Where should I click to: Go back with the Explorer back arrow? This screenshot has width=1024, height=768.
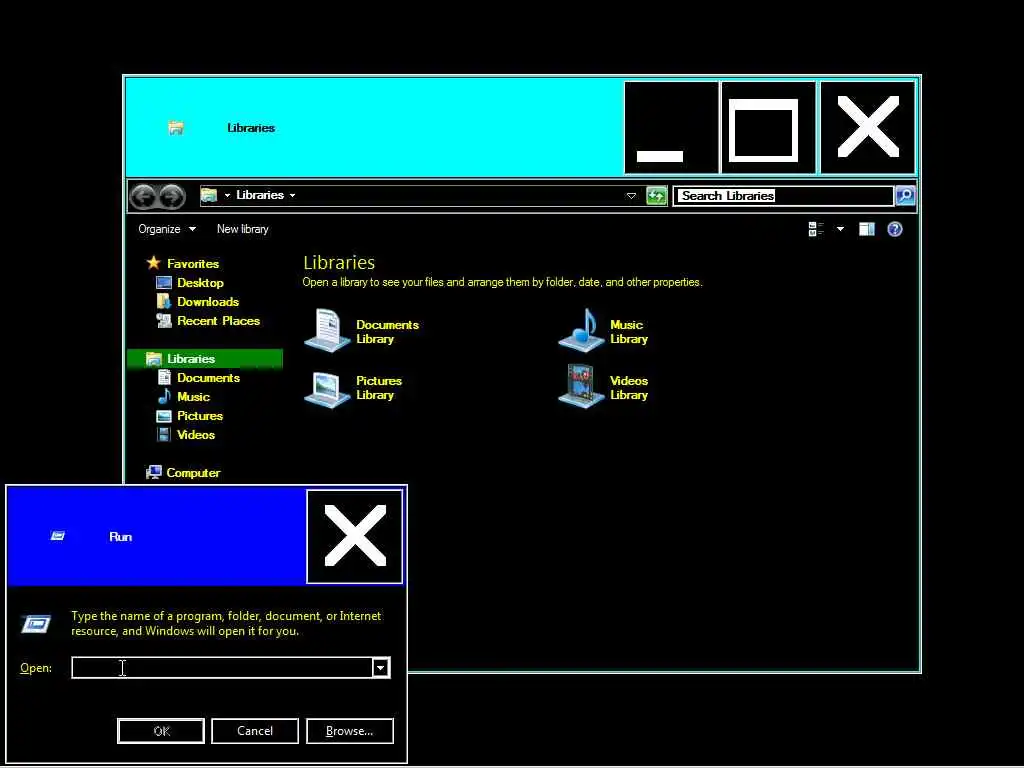(x=144, y=196)
